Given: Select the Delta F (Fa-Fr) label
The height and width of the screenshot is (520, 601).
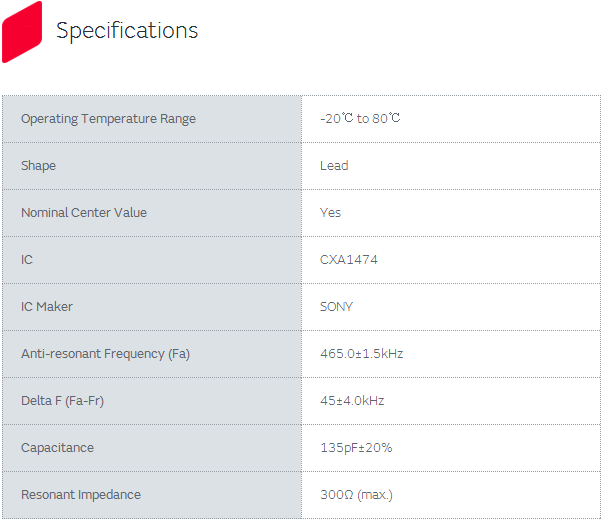Looking at the screenshot, I should [x=62, y=401].
